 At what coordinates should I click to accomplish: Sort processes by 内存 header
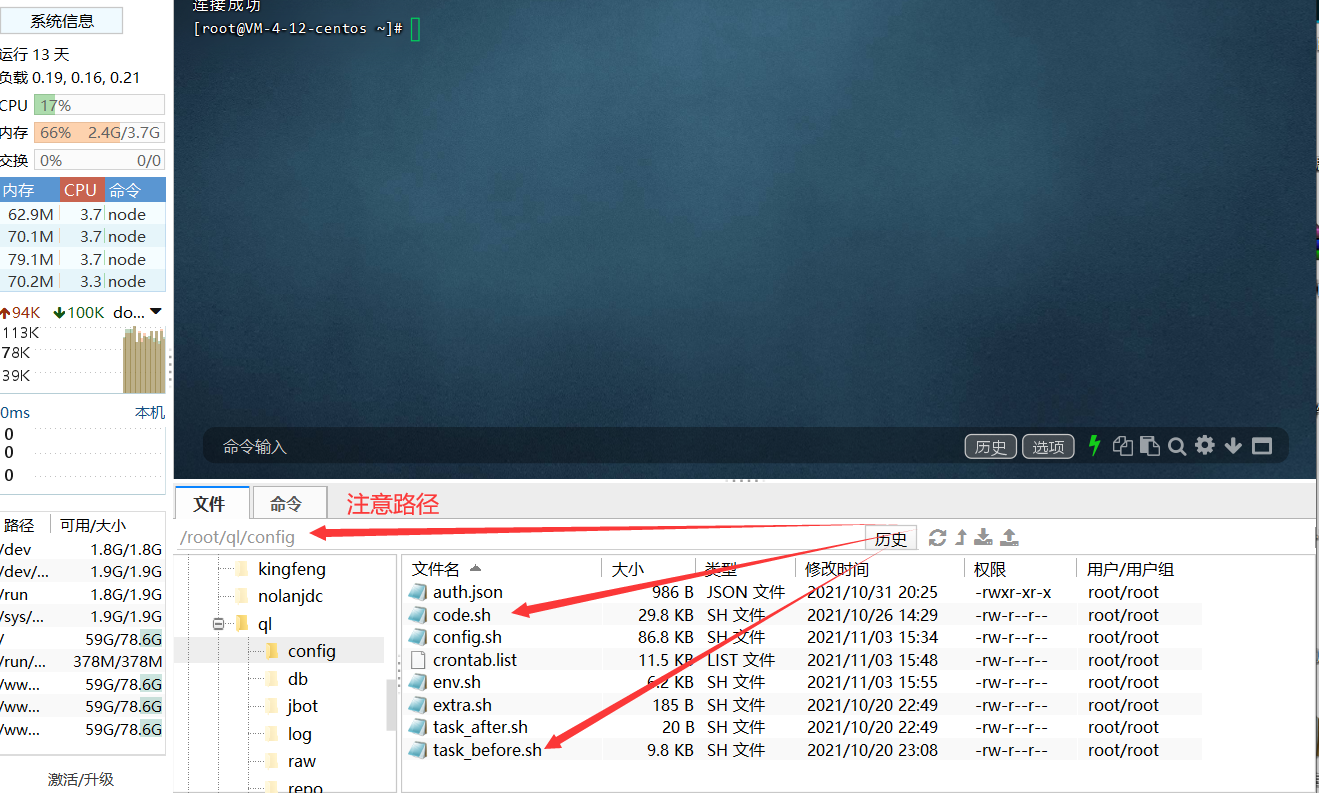pyautogui.click(x=29, y=190)
